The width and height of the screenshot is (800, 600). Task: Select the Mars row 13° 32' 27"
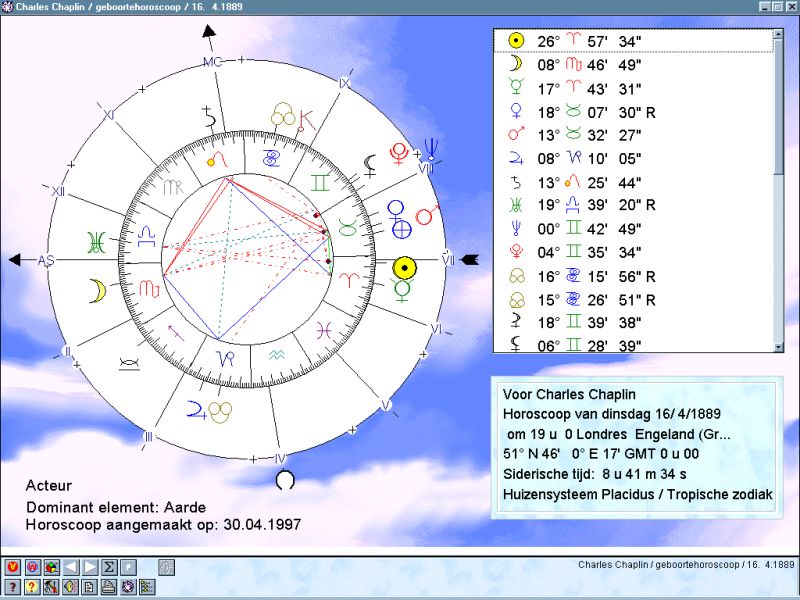634,136
